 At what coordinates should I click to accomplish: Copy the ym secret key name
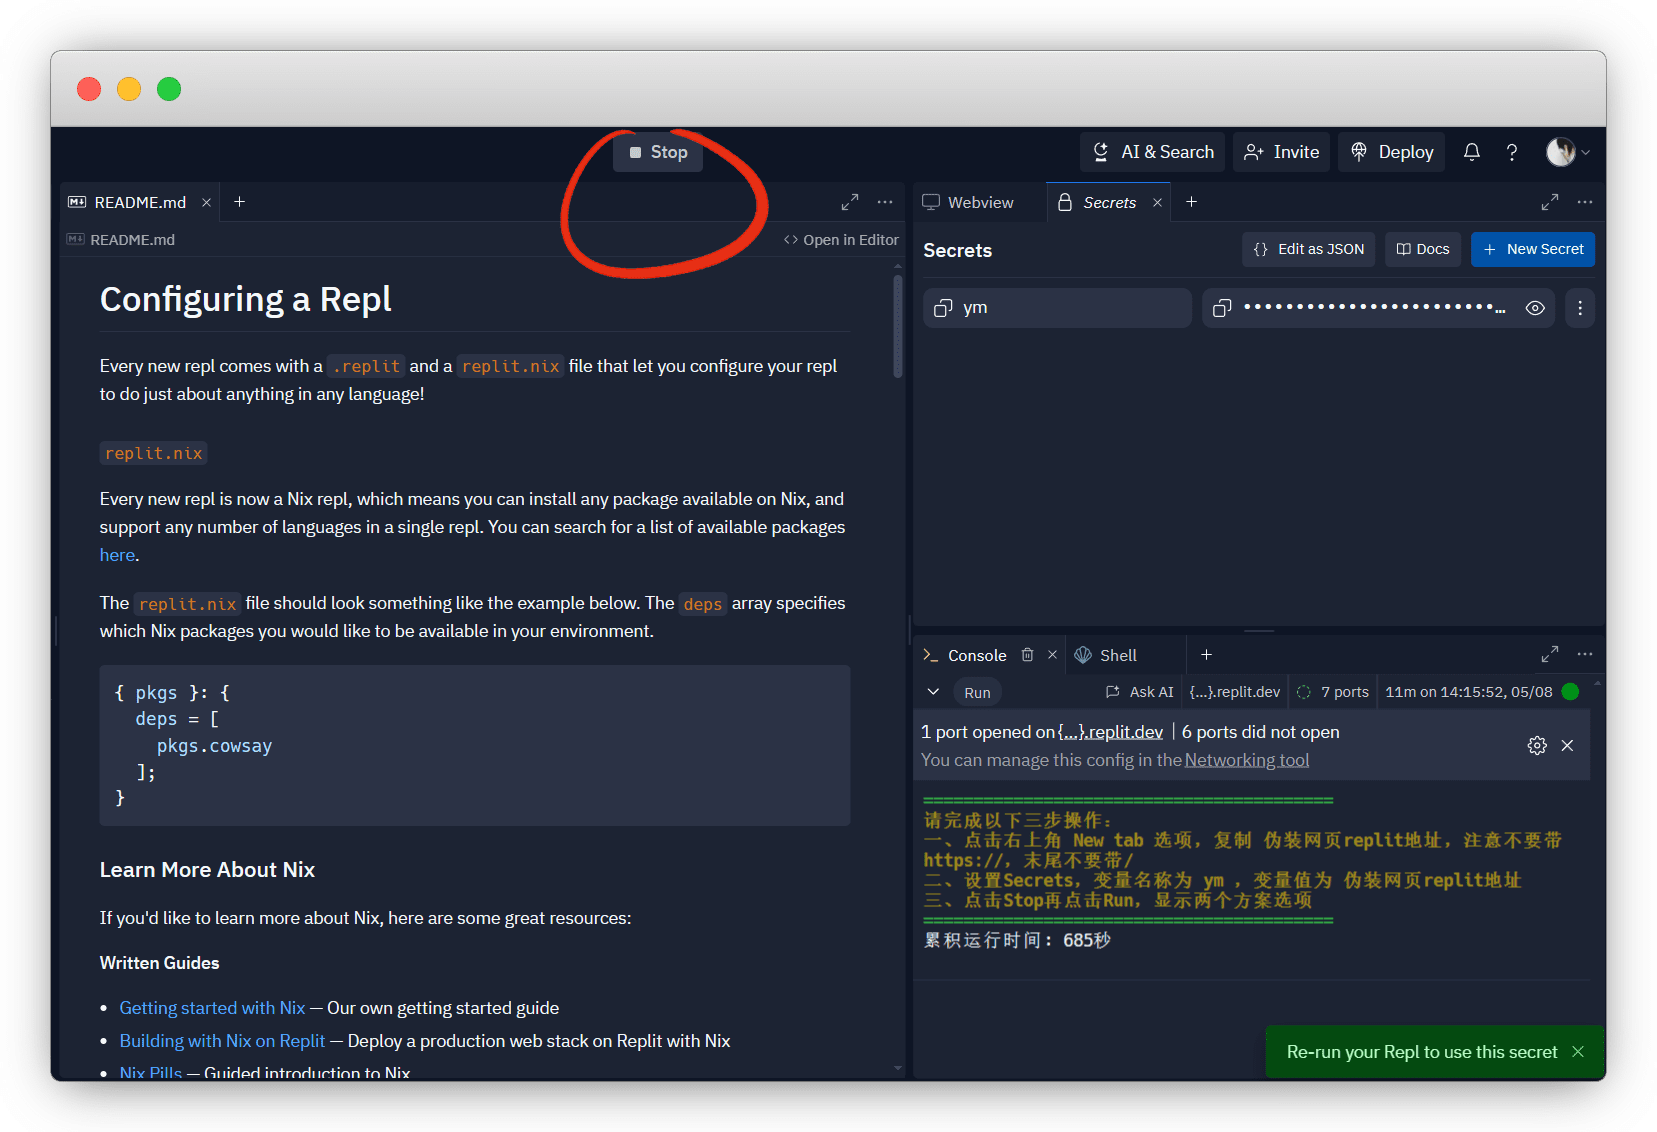(x=943, y=308)
